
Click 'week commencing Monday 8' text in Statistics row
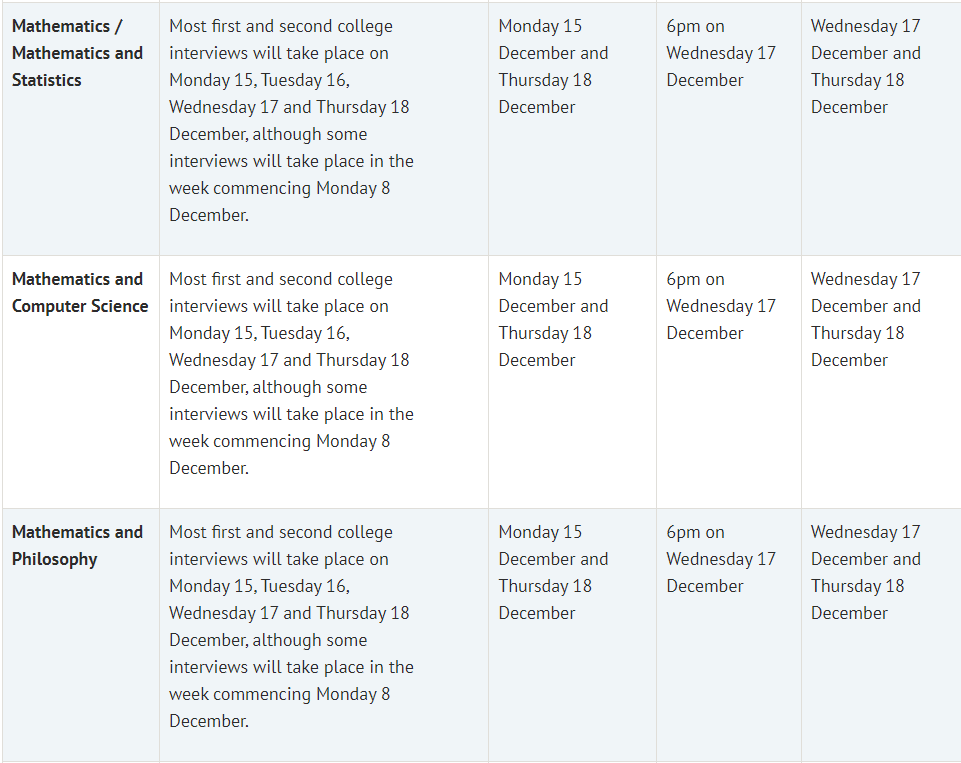[x=279, y=188]
